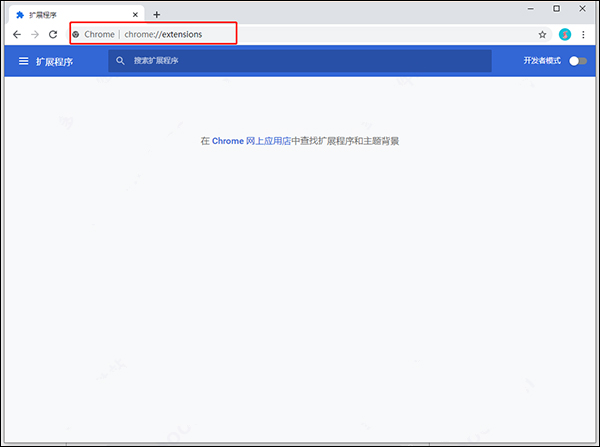Open the user profile avatar
This screenshot has height=447, width=600.
coord(565,34)
